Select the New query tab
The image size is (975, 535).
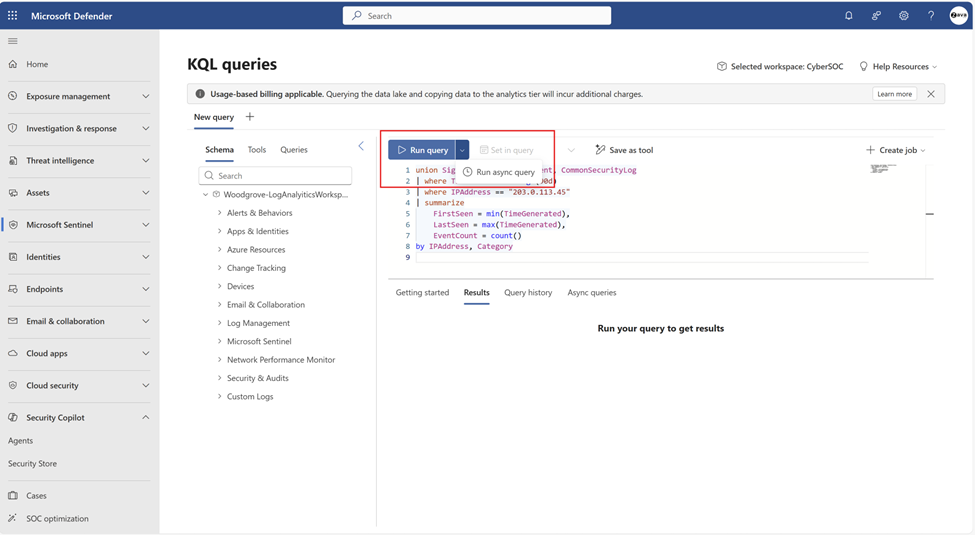point(213,117)
